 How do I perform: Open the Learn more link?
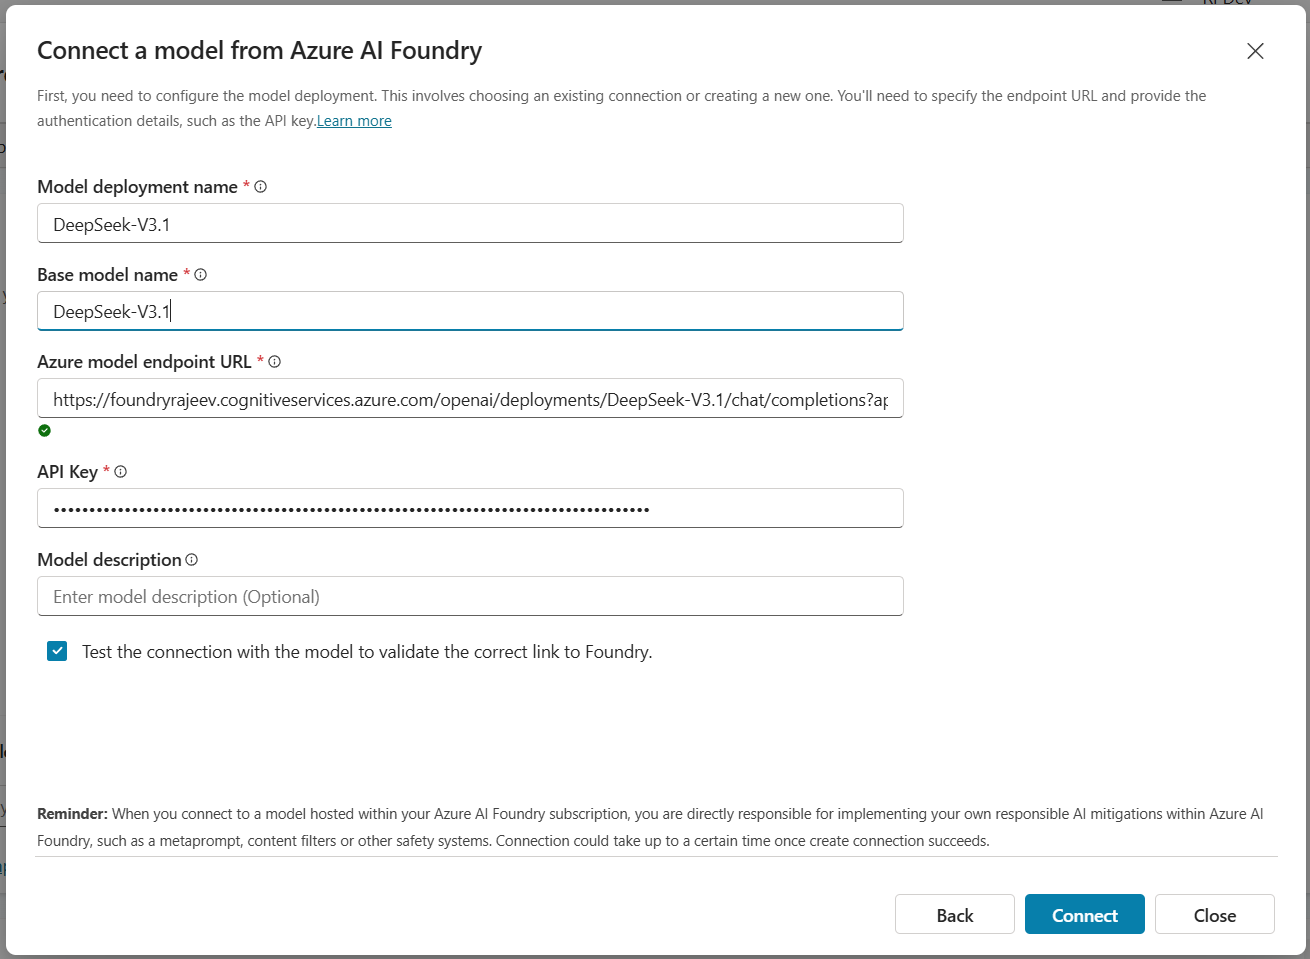354,121
